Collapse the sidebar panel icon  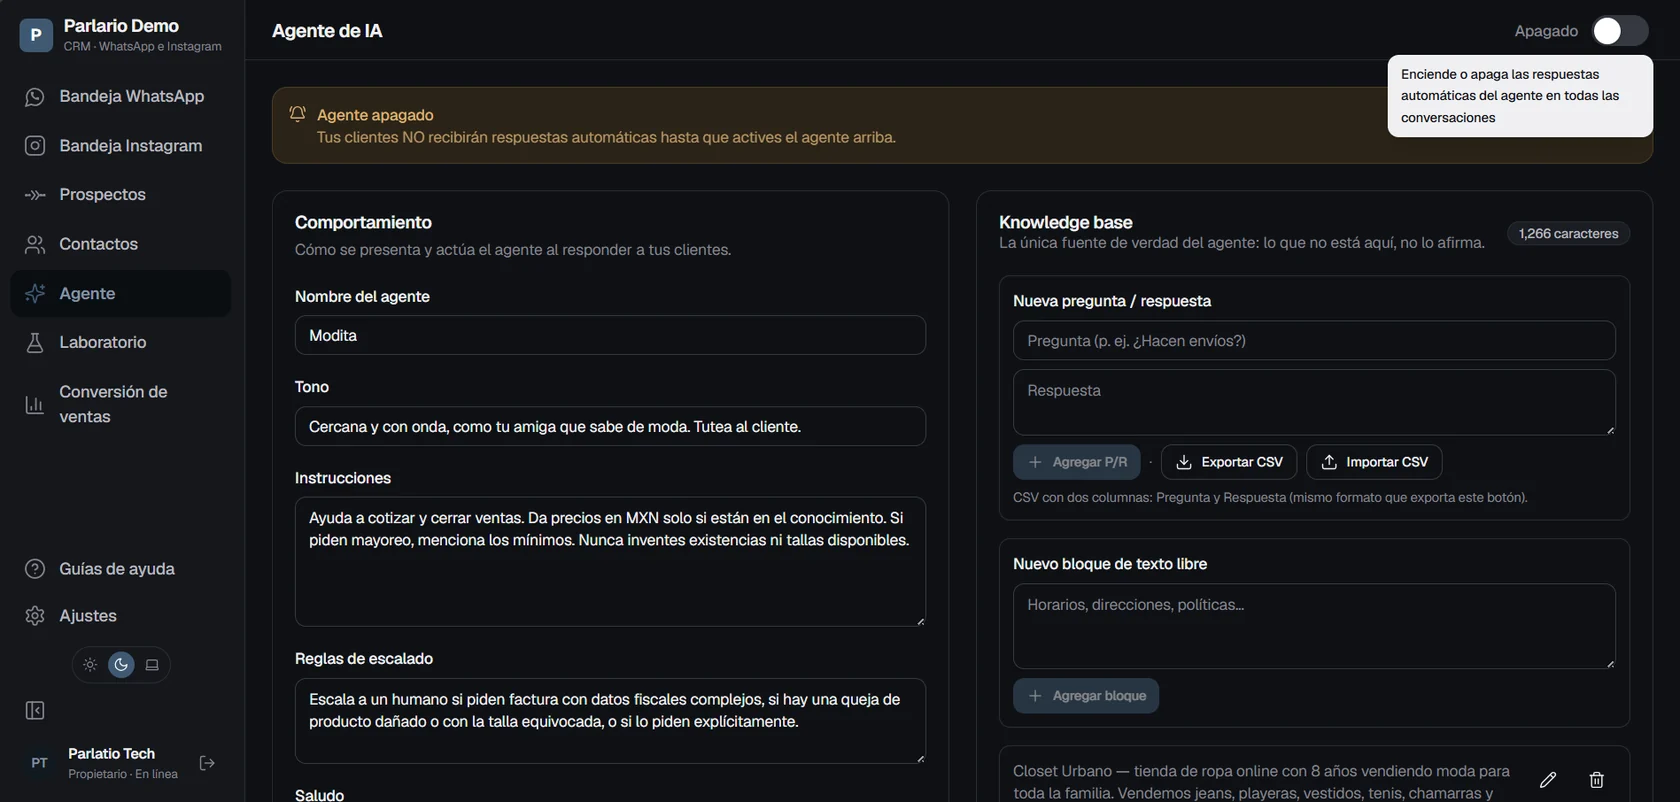pos(35,711)
